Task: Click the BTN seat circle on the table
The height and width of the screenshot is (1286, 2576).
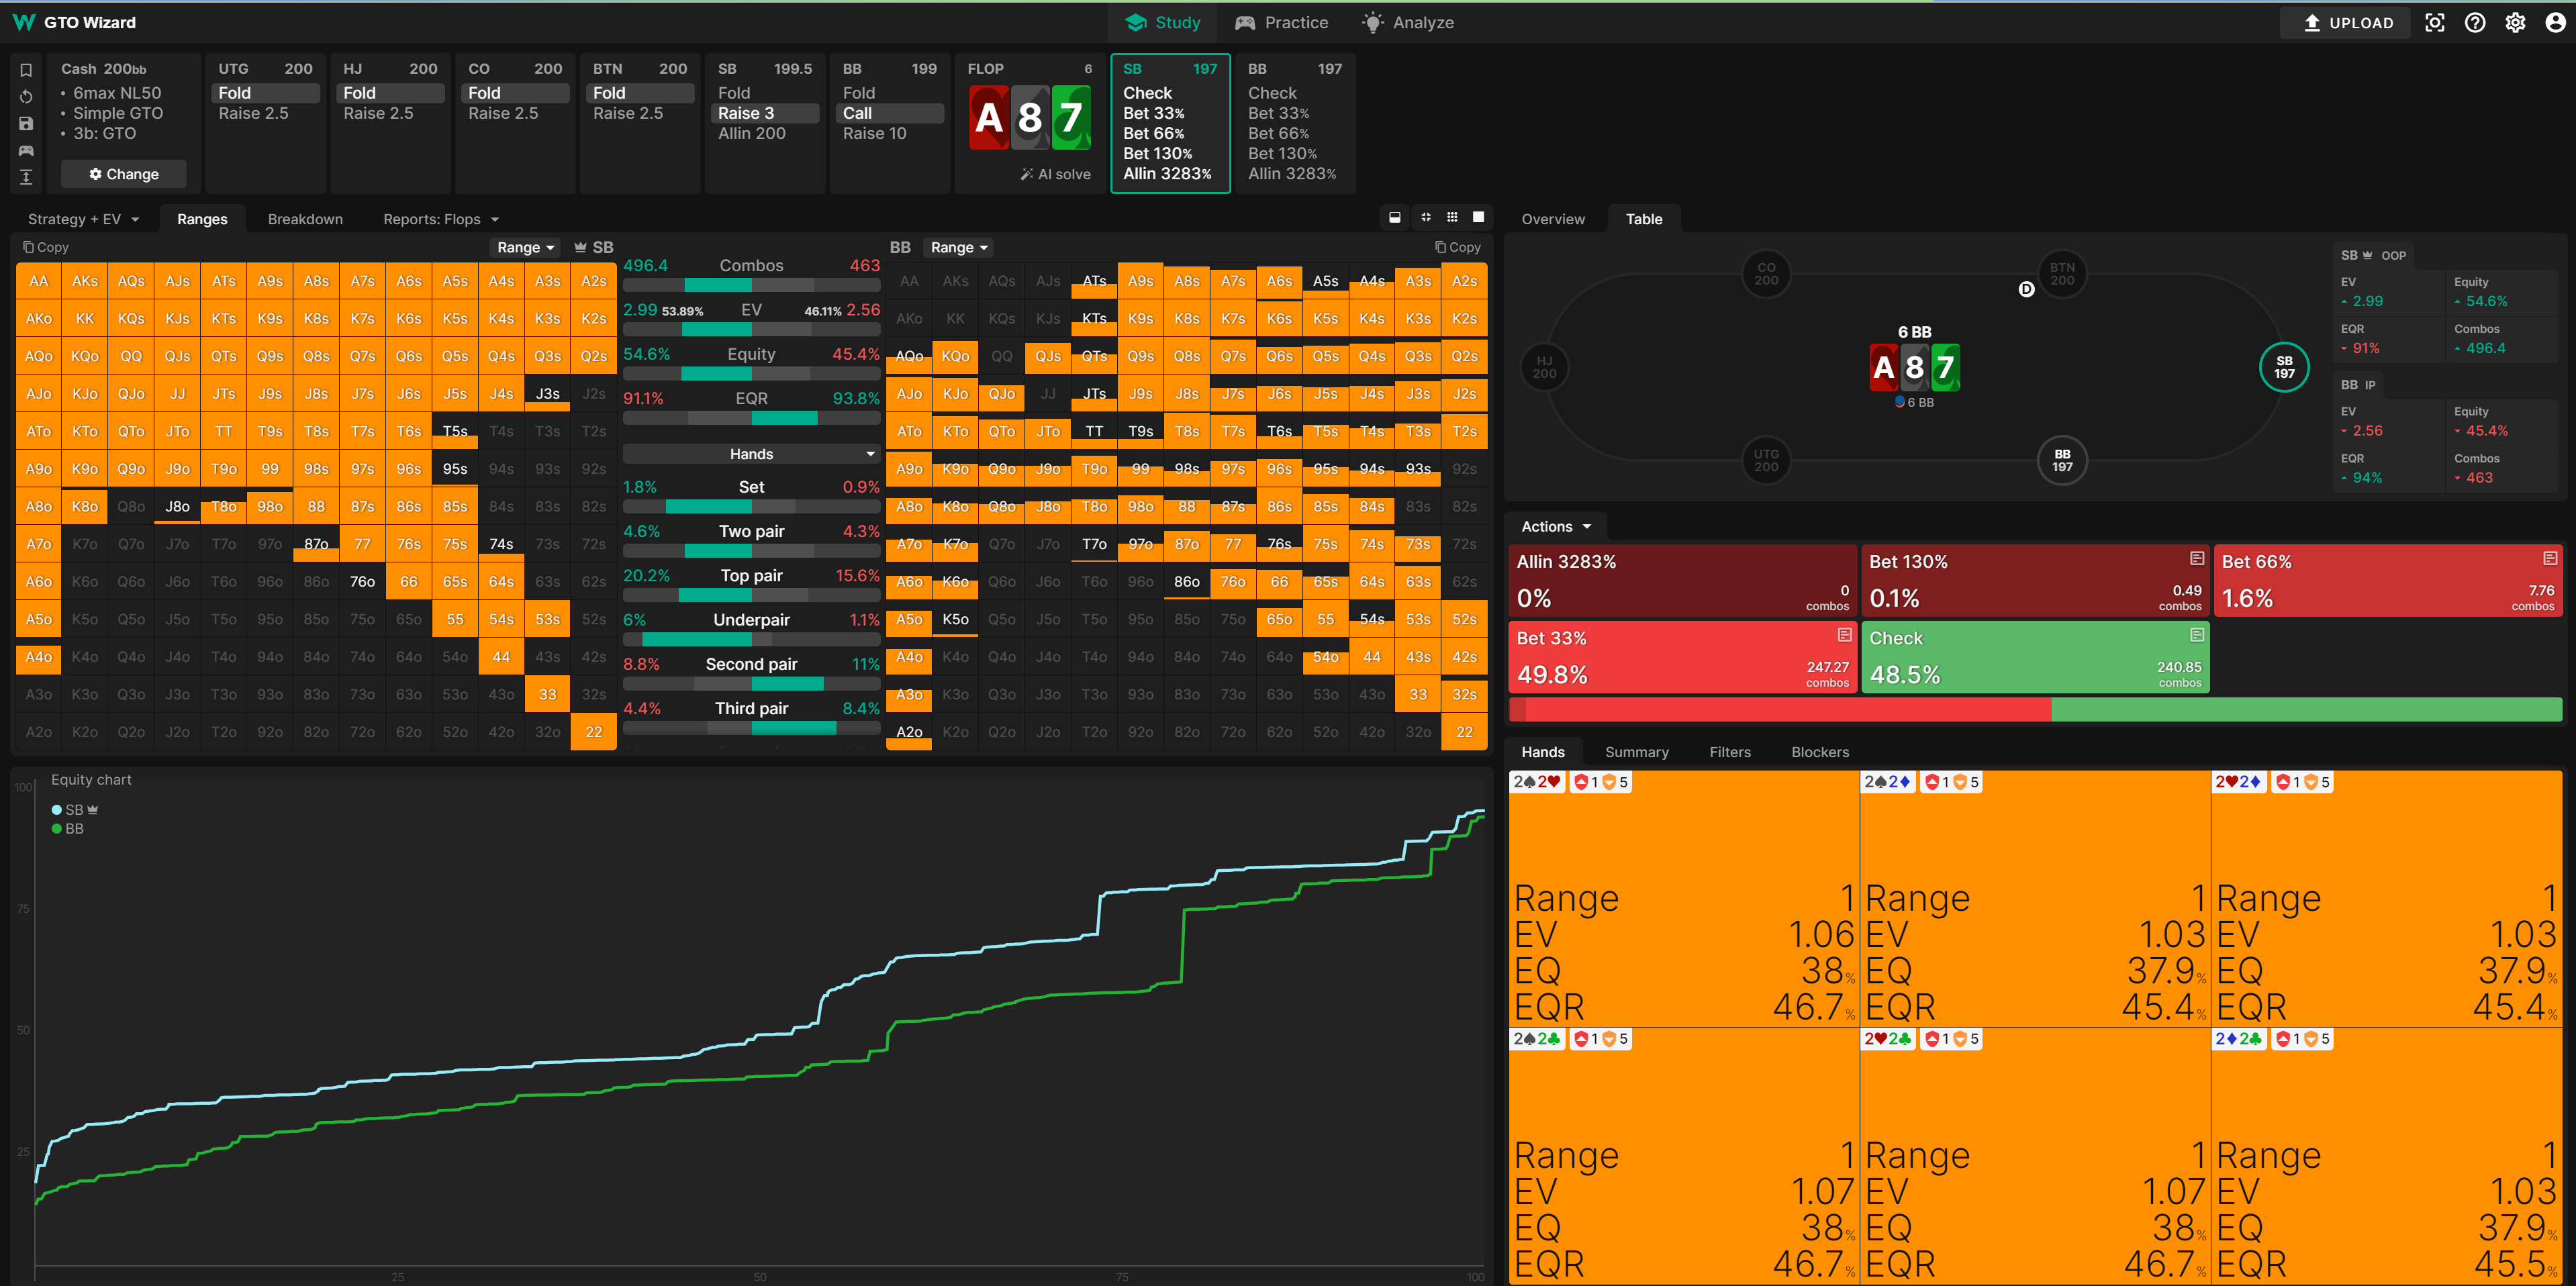Action: (2062, 274)
